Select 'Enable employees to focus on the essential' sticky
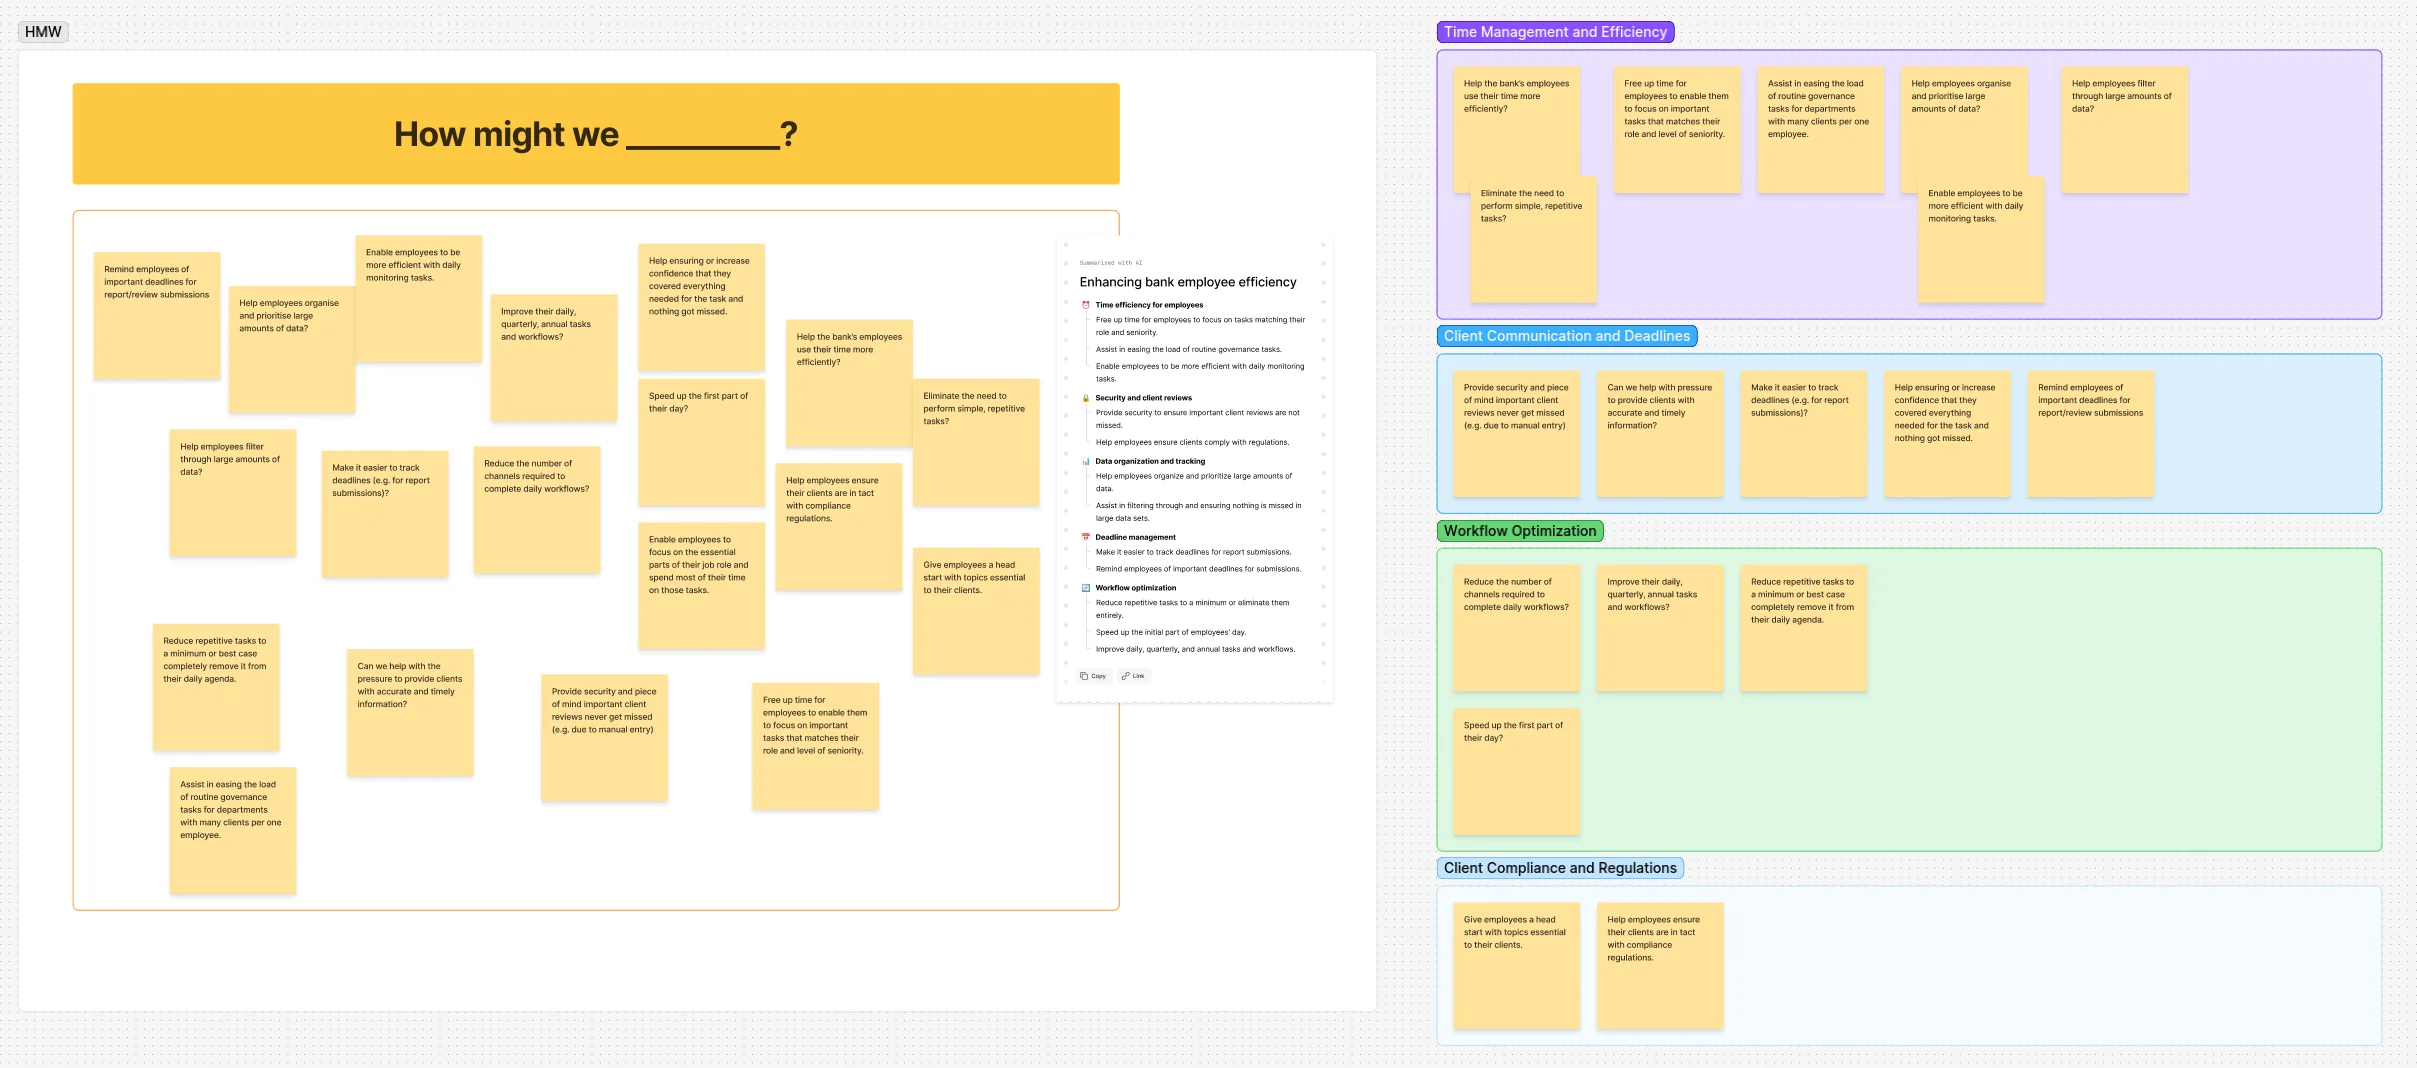This screenshot has height=1068, width=2417. (x=701, y=586)
